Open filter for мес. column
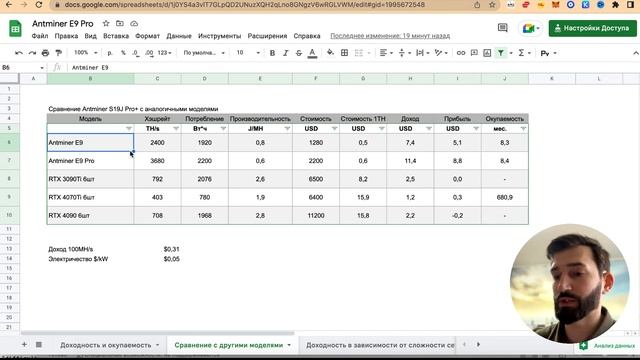This screenshot has height=360, width=640. click(523, 129)
